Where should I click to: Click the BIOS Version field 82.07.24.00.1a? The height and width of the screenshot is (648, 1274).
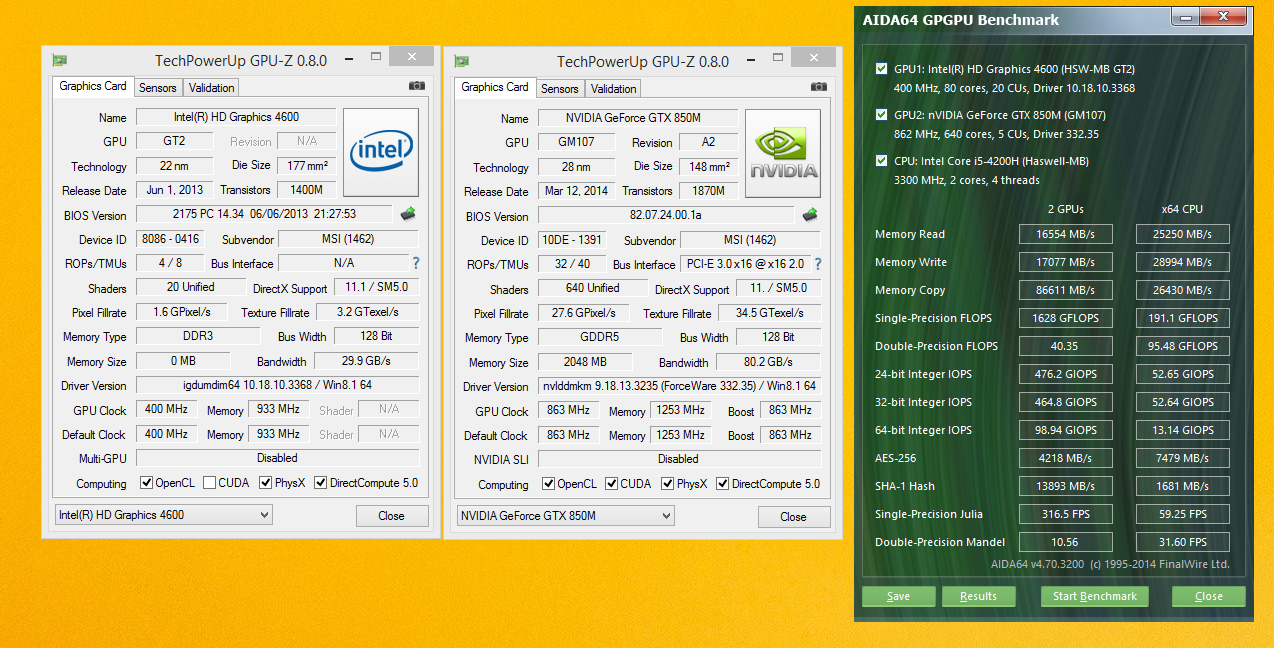(666, 215)
